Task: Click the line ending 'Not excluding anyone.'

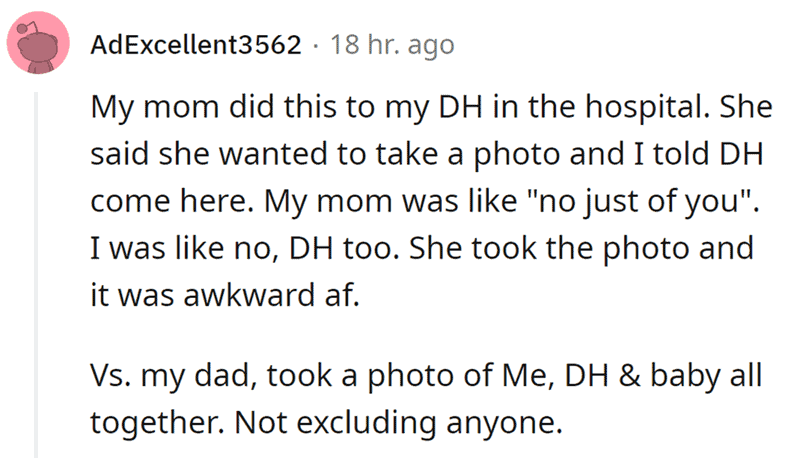Action: point(327,422)
